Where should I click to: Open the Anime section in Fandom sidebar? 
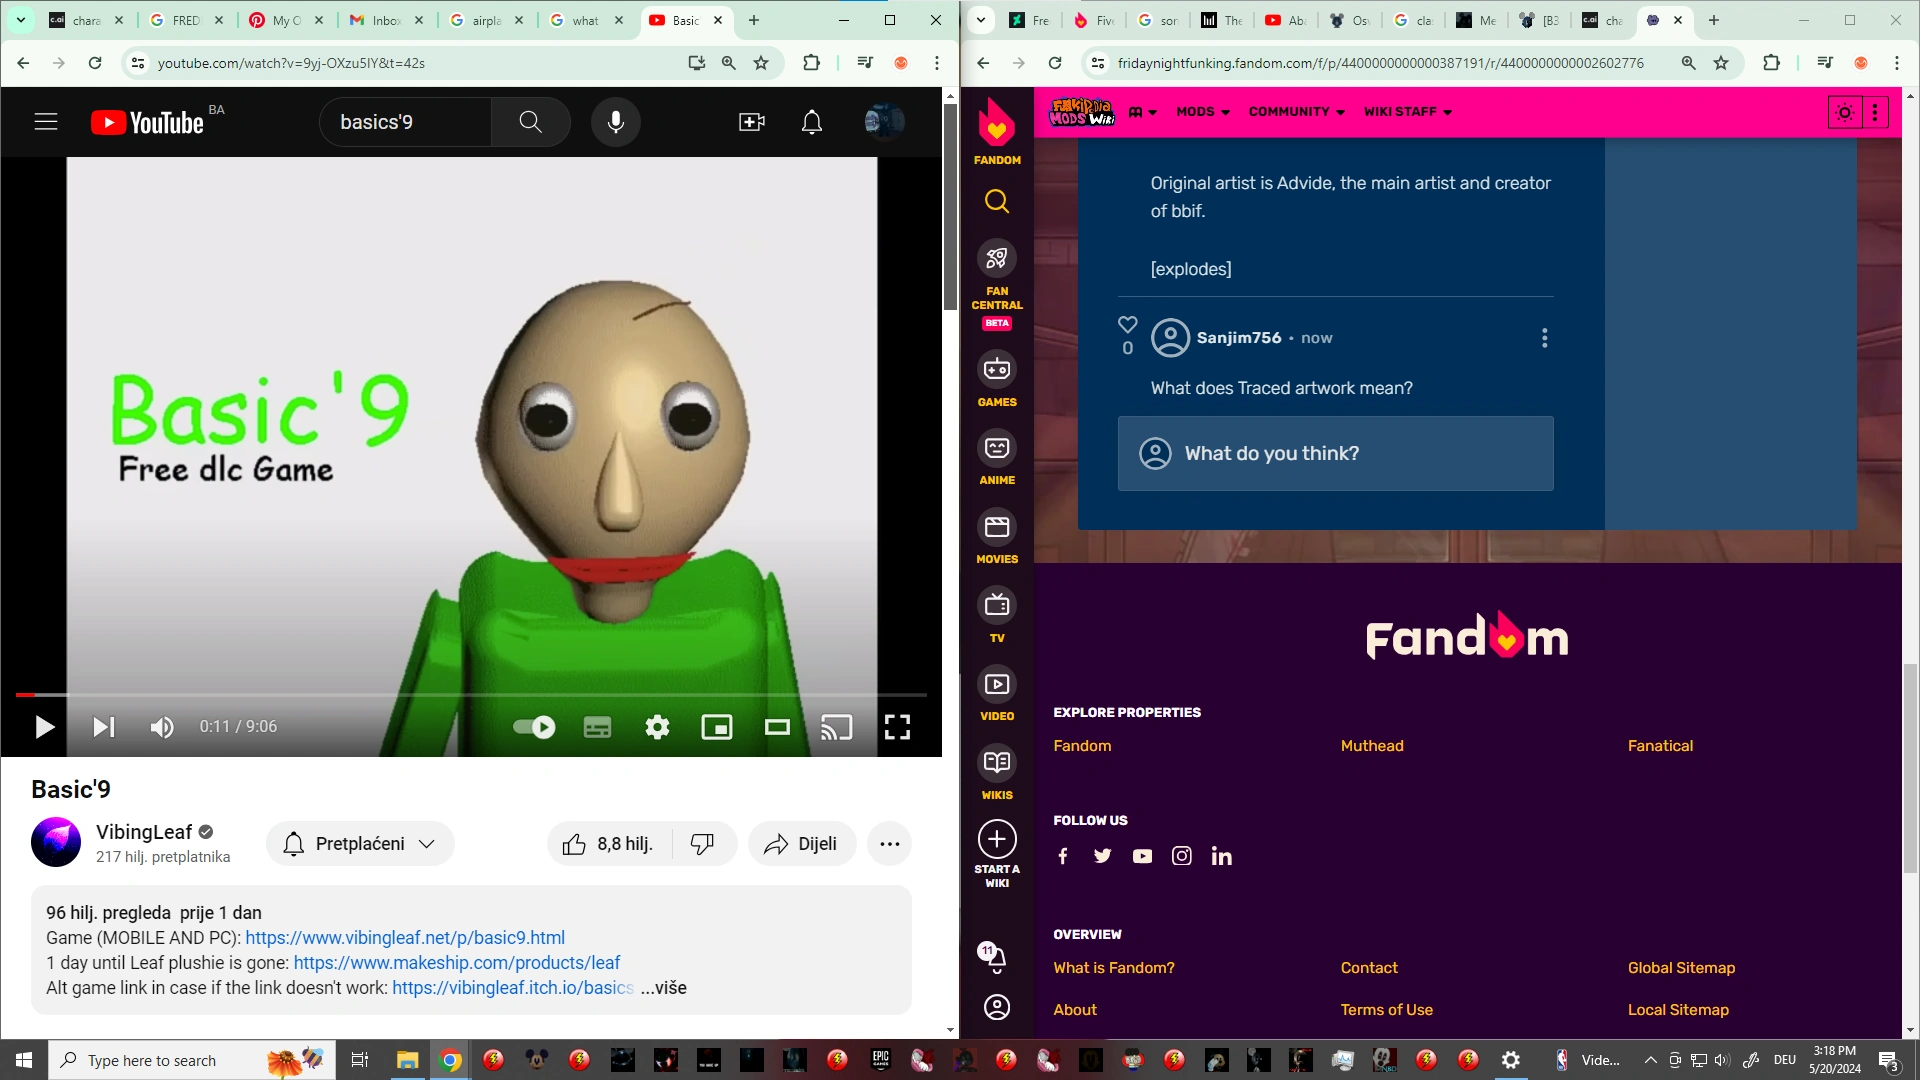pos(997,449)
